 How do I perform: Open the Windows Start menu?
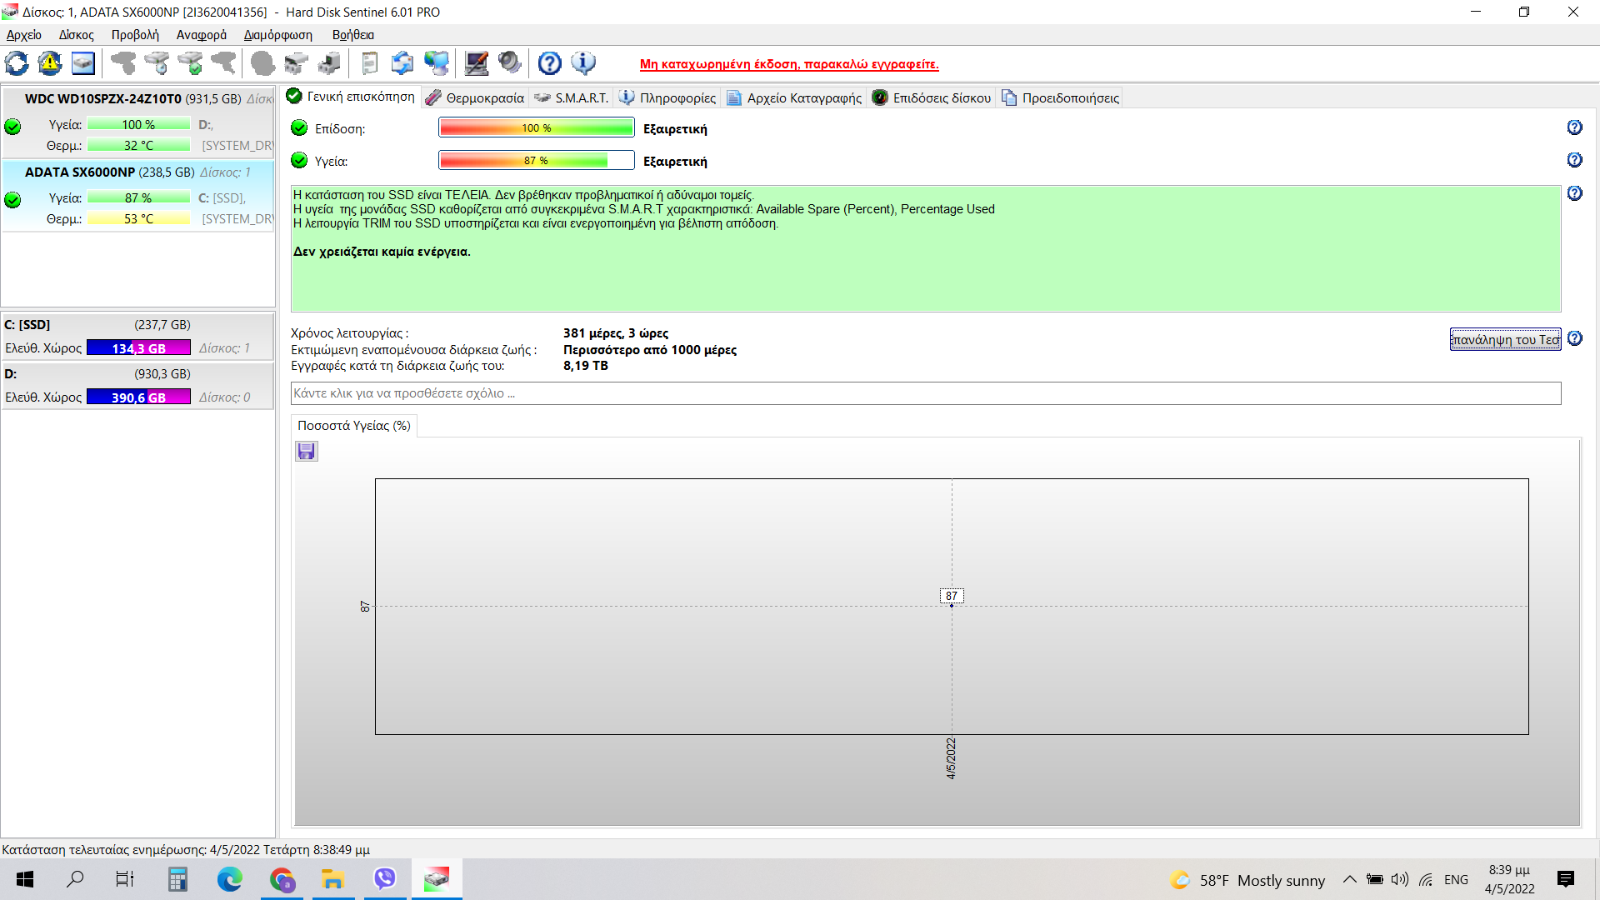tap(25, 879)
